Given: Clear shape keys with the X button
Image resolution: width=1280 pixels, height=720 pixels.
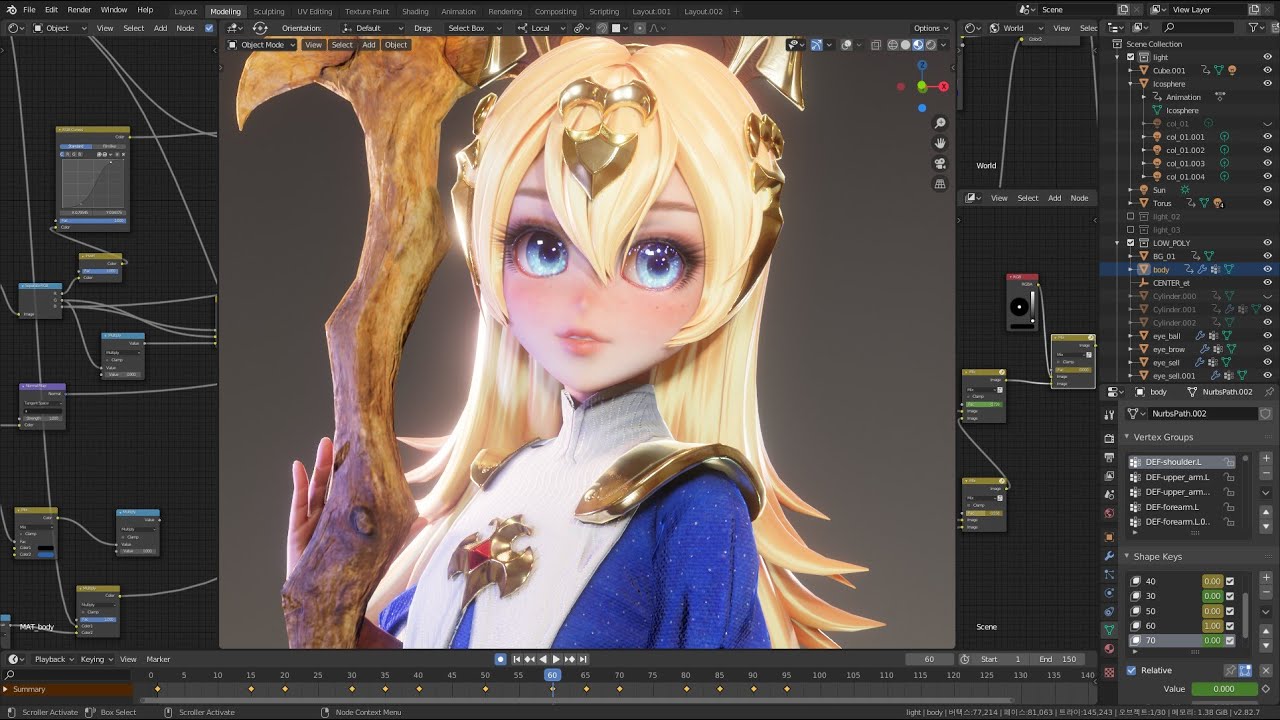Looking at the screenshot, I should tap(1266, 670).
